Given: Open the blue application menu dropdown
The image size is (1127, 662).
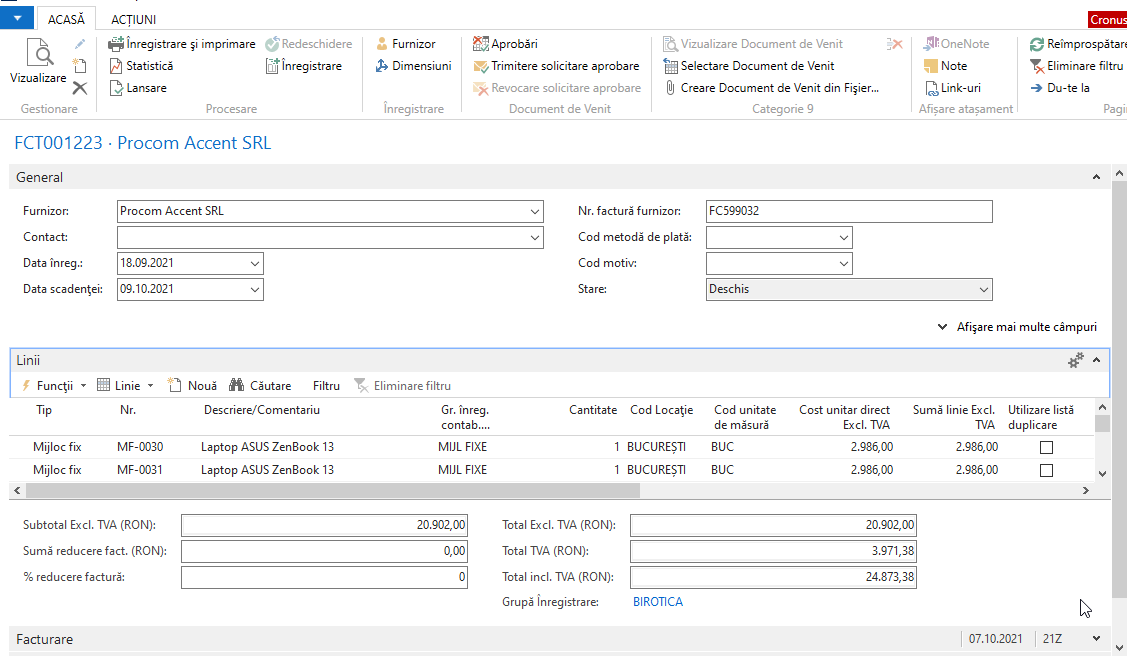Looking at the screenshot, I should [x=17, y=17].
